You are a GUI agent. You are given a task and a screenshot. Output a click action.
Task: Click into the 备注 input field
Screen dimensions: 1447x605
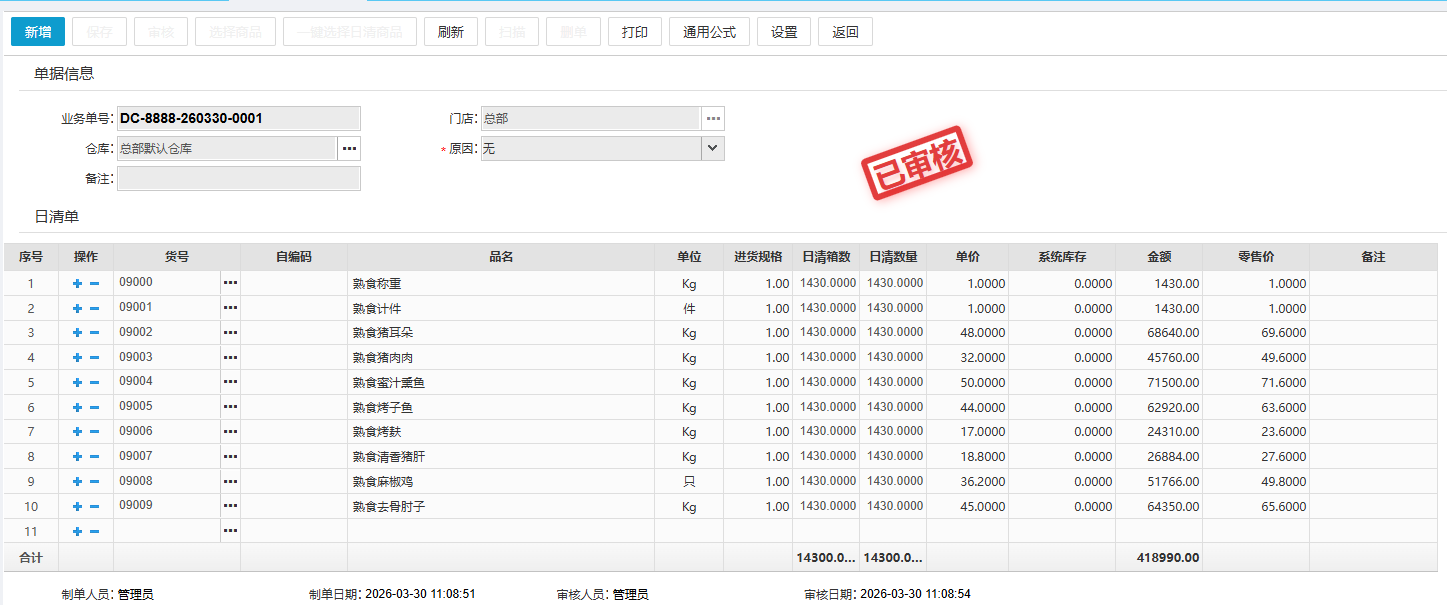click(x=239, y=179)
